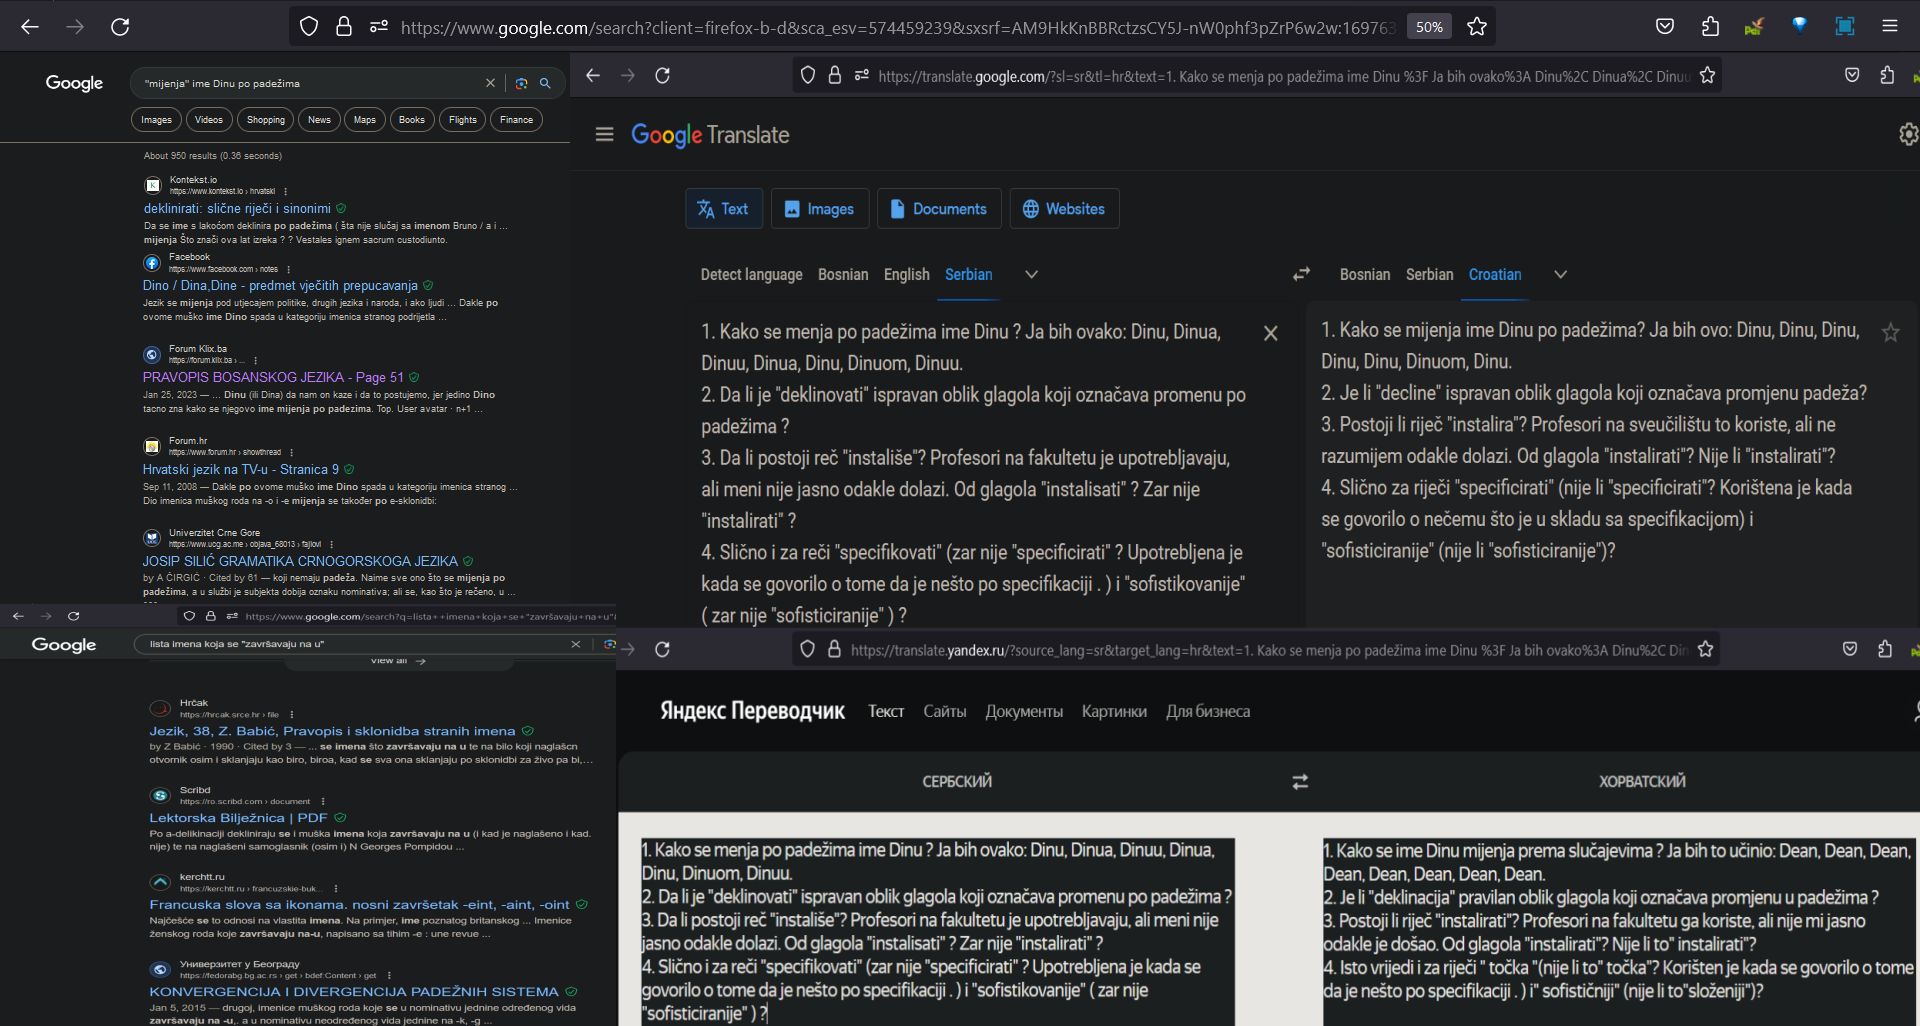Switch to the Websites translation tab
The height and width of the screenshot is (1026, 1920).
[1064, 209]
